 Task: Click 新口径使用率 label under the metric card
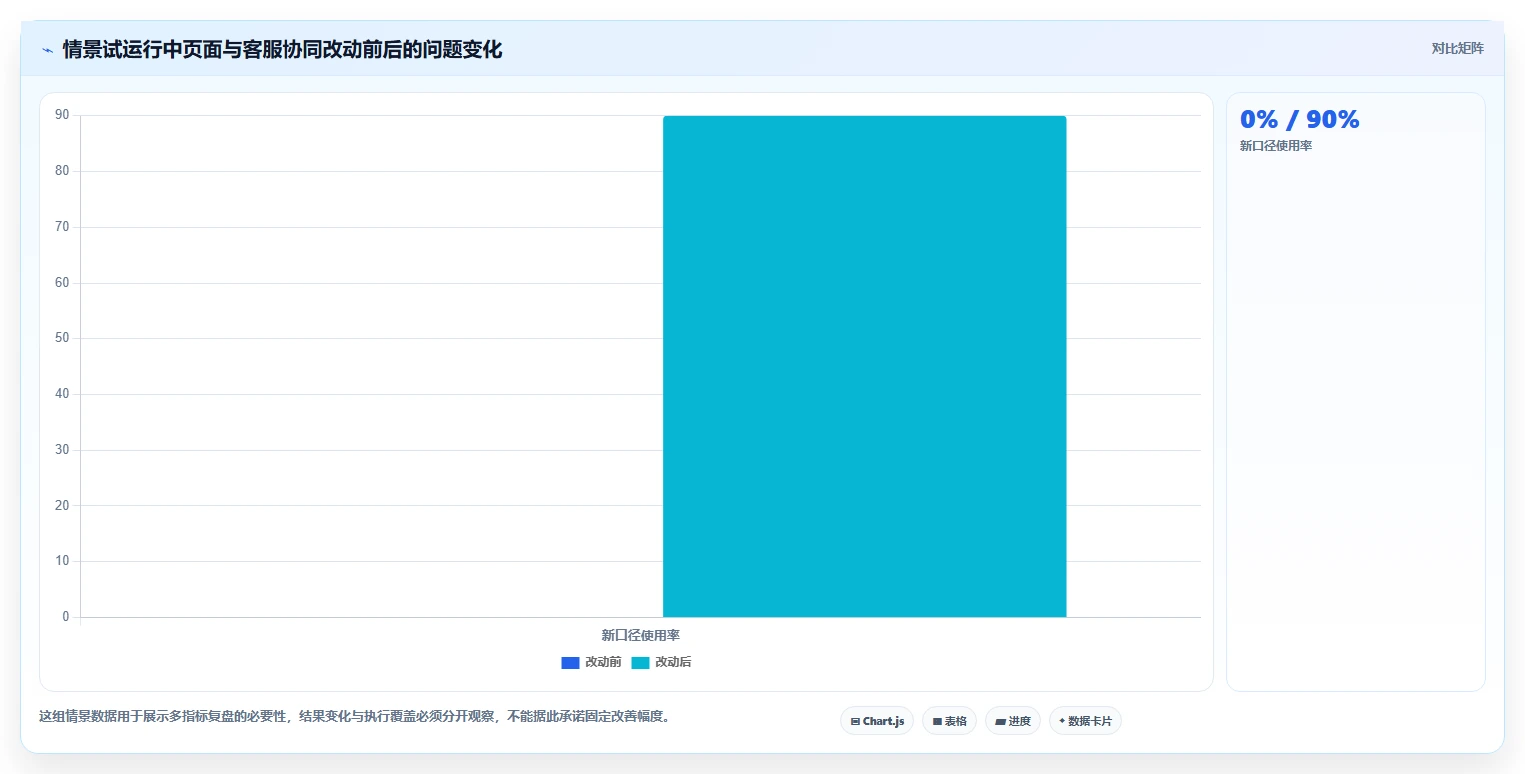click(x=1276, y=146)
